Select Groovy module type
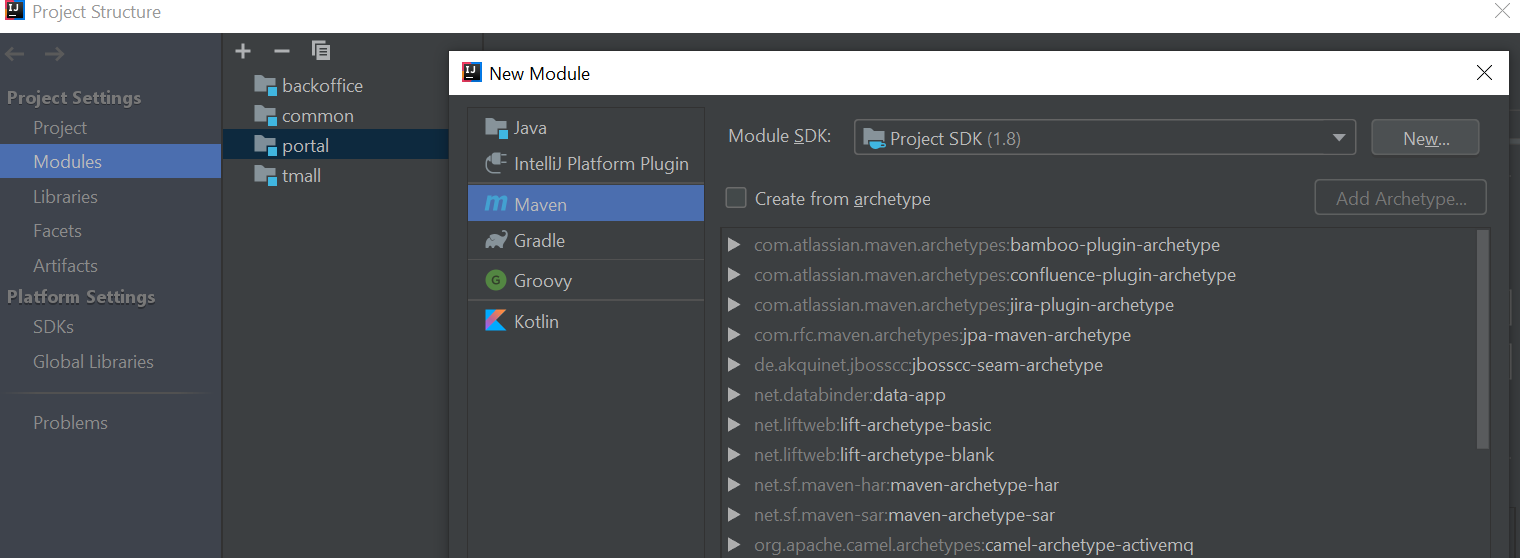The width and height of the screenshot is (1520, 558). click(x=586, y=281)
